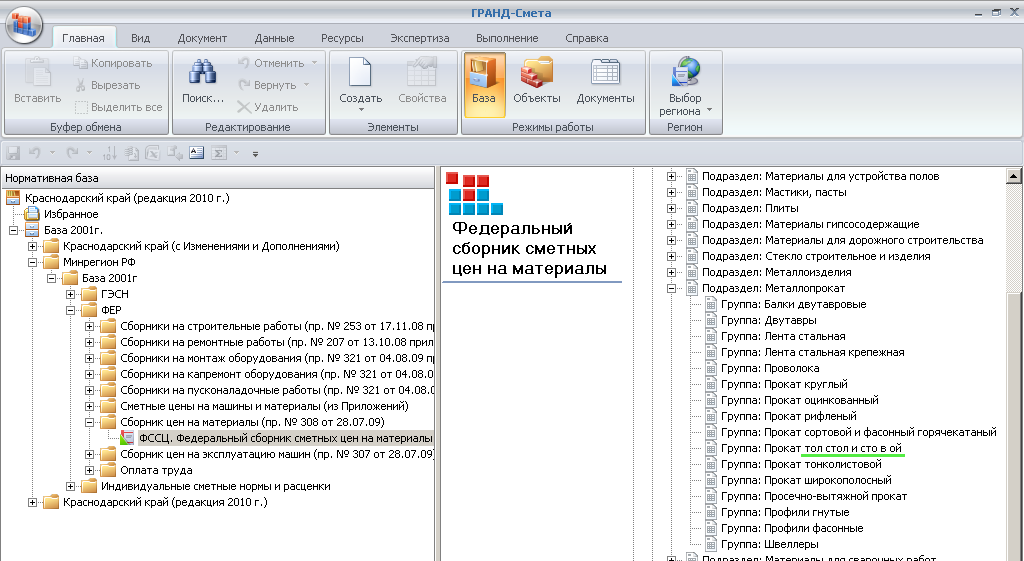
Task: Select Индивидуальные сметные нормы и расценки
Action: click(x=216, y=487)
